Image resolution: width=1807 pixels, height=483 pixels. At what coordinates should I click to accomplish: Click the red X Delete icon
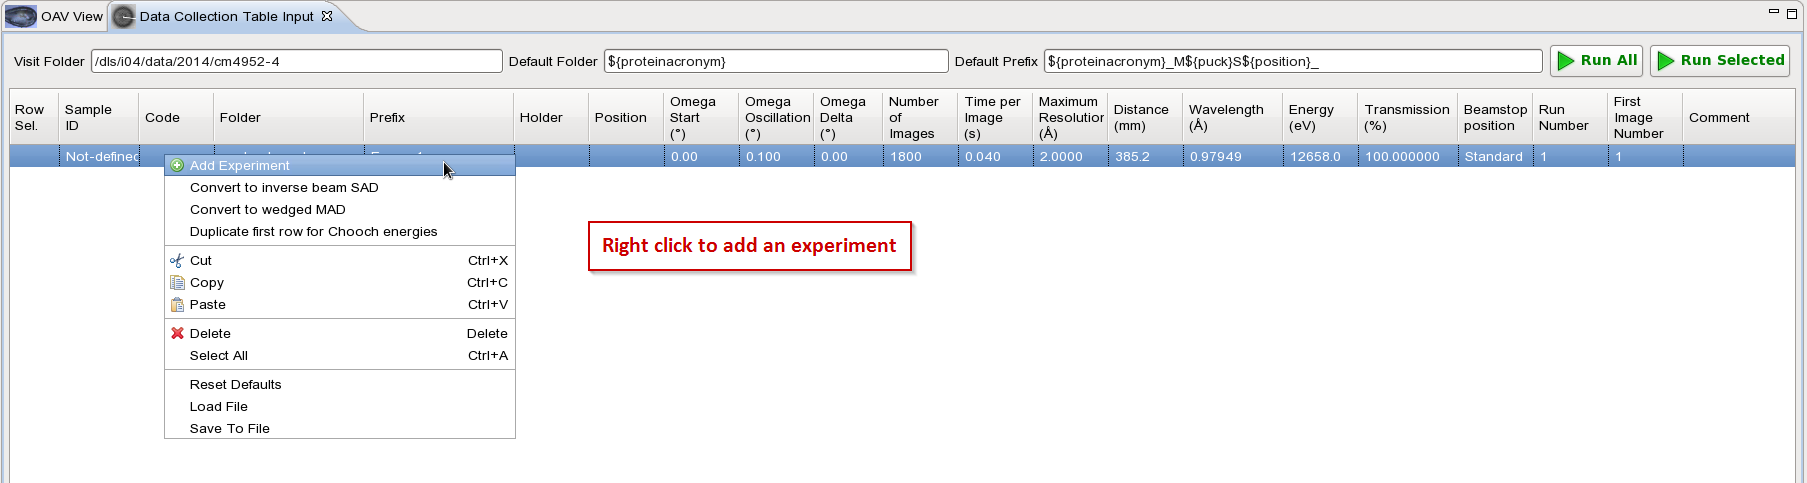[177, 334]
